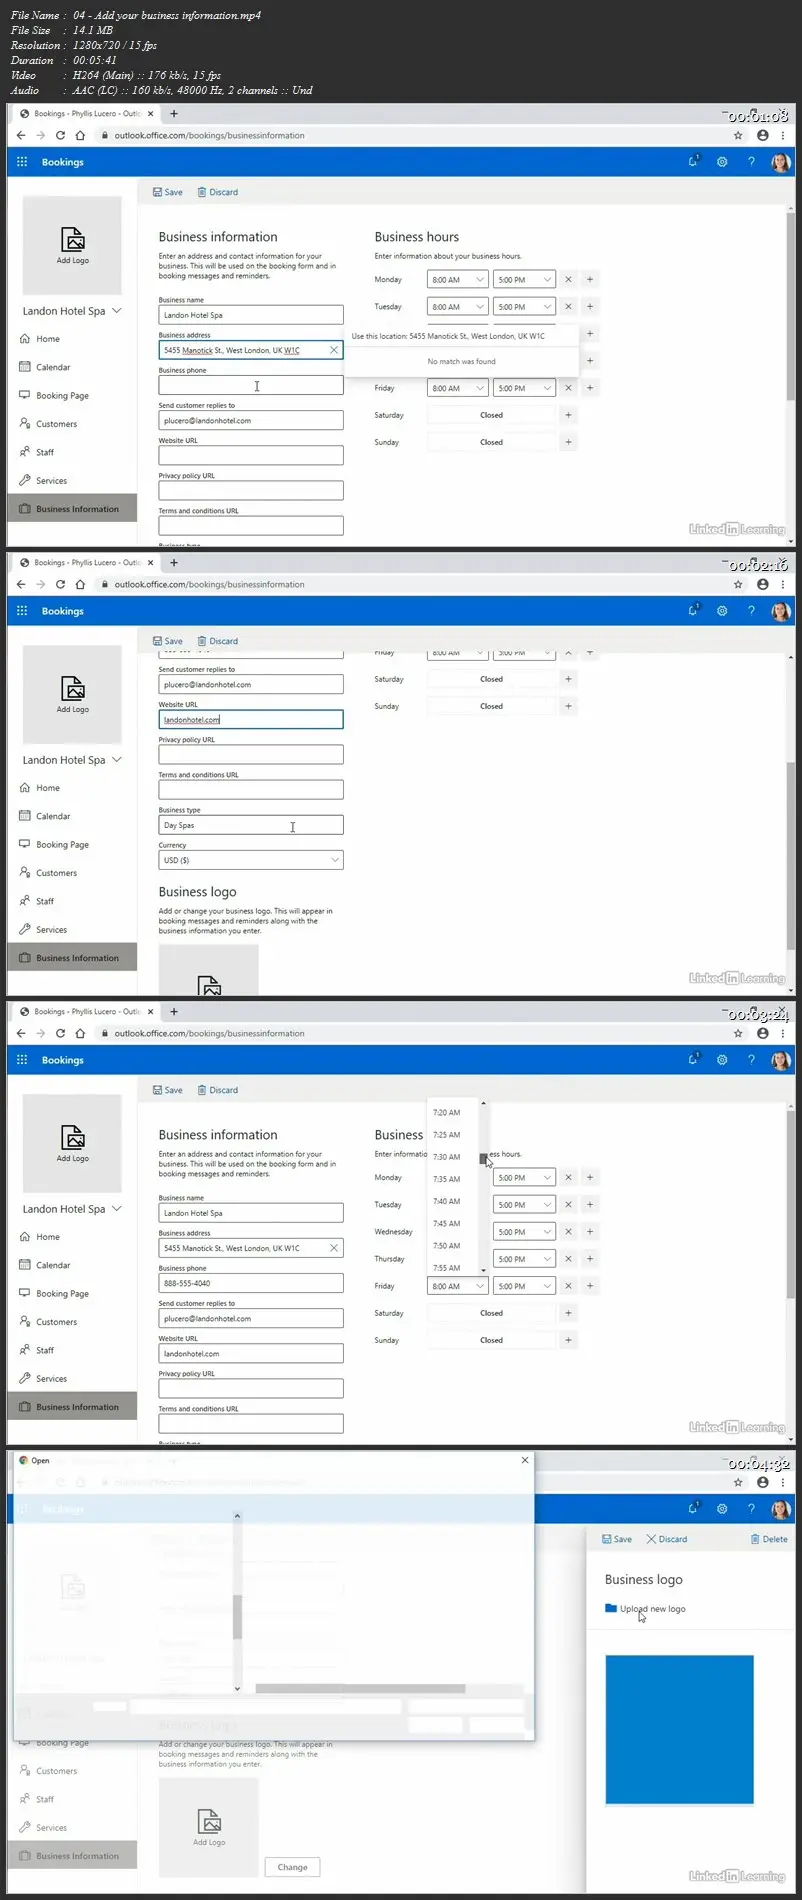Click the Change logo button
802x1900 pixels.
[x=292, y=1867]
